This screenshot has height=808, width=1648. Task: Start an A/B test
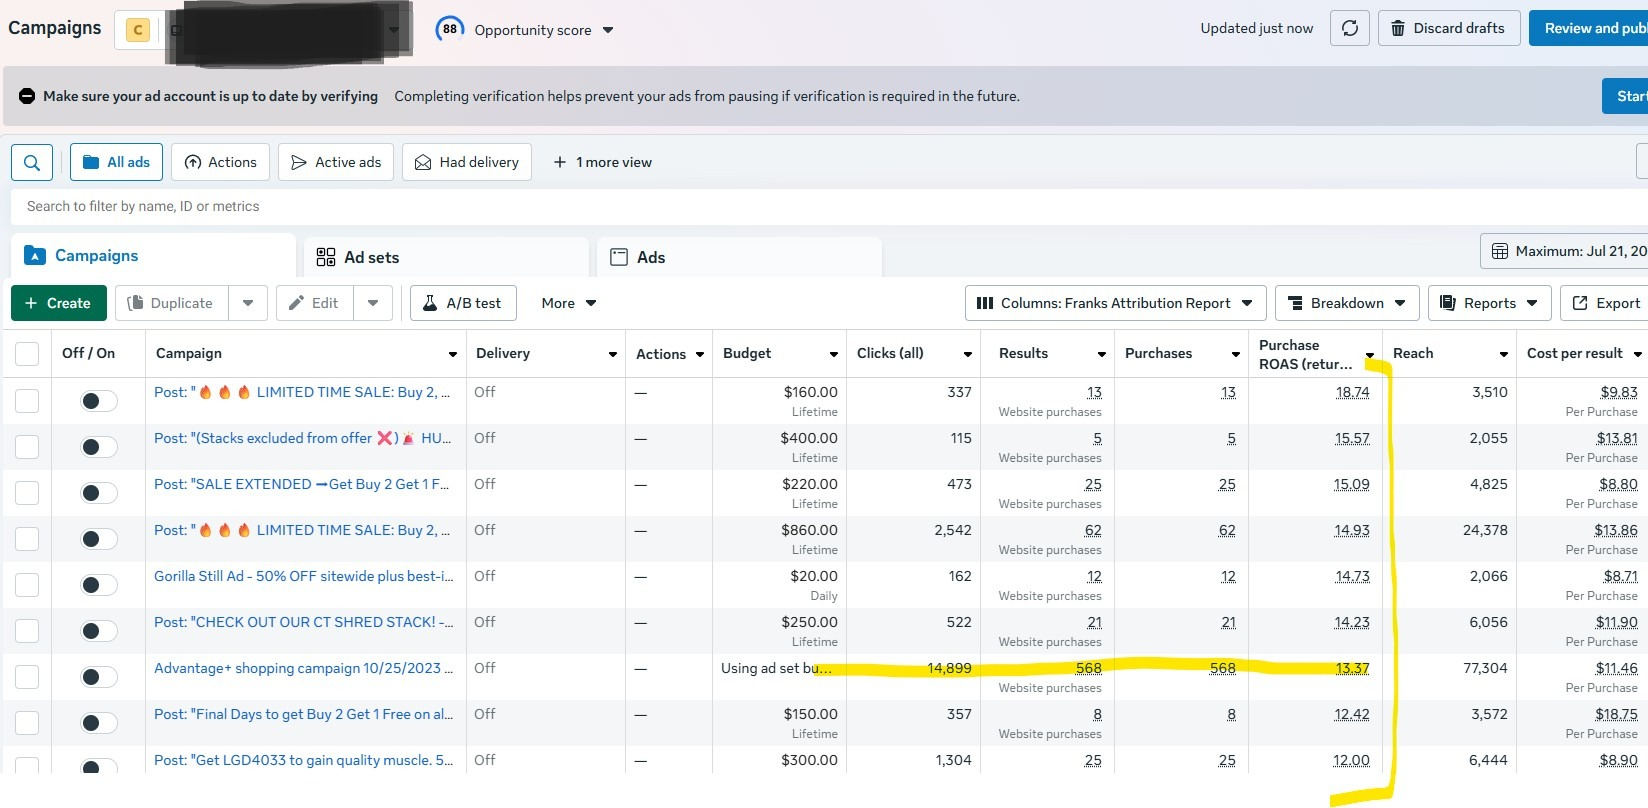[x=463, y=303]
